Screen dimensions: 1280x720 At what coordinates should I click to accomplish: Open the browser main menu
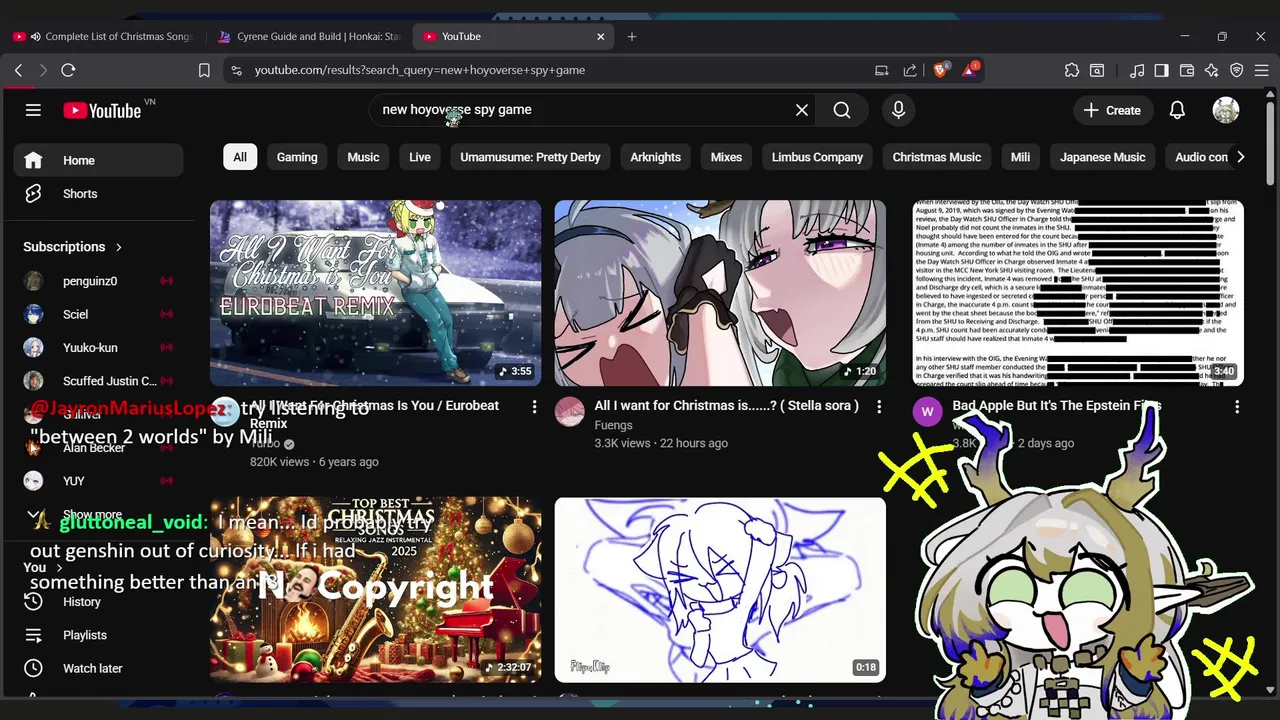pyautogui.click(x=1263, y=70)
